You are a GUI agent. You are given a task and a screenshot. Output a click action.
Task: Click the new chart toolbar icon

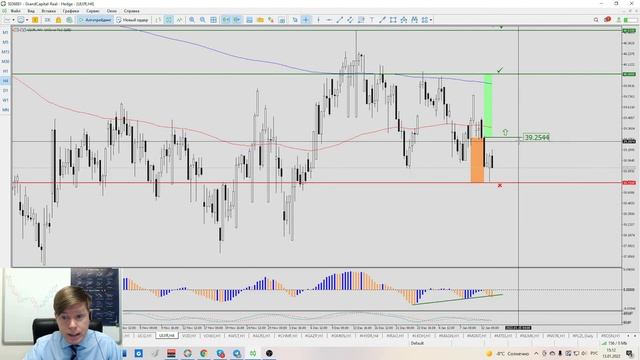click(x=7, y=20)
